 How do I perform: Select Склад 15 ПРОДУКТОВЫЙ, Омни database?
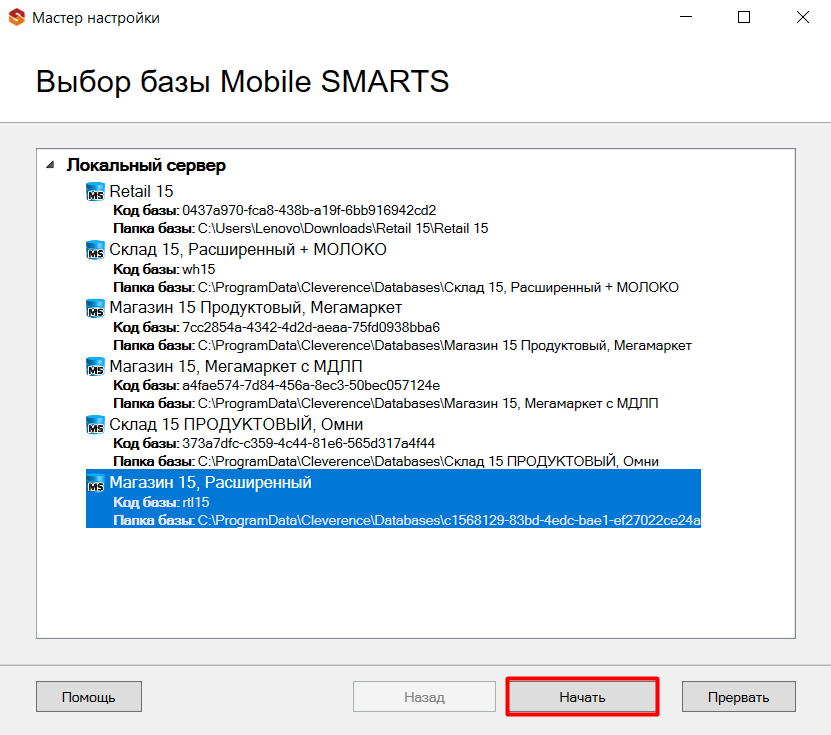[x=236, y=424]
